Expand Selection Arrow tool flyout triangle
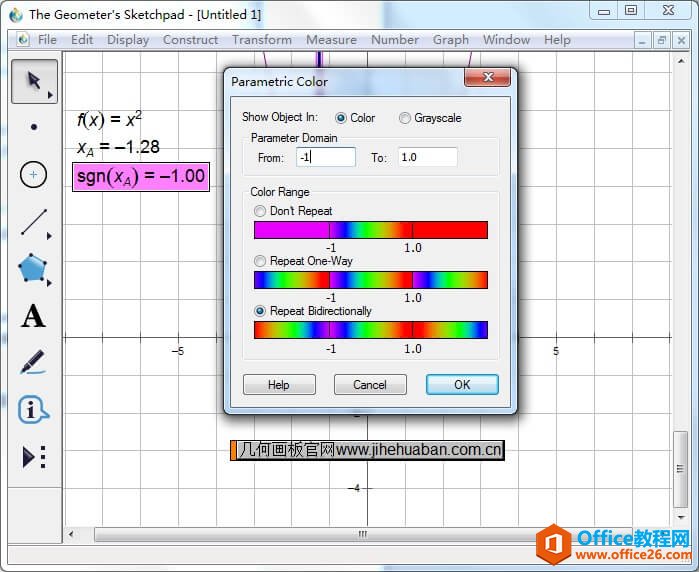The height and width of the screenshot is (572, 699). 50,95
